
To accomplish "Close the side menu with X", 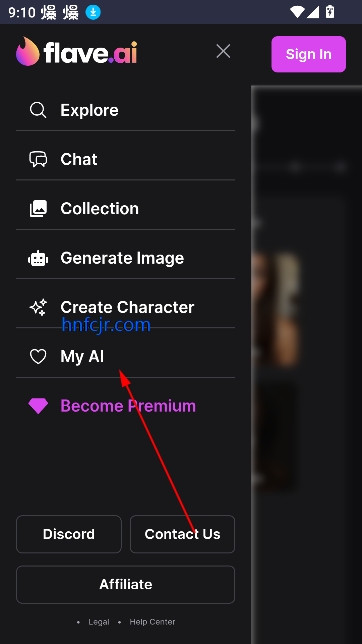I will click(x=223, y=51).
